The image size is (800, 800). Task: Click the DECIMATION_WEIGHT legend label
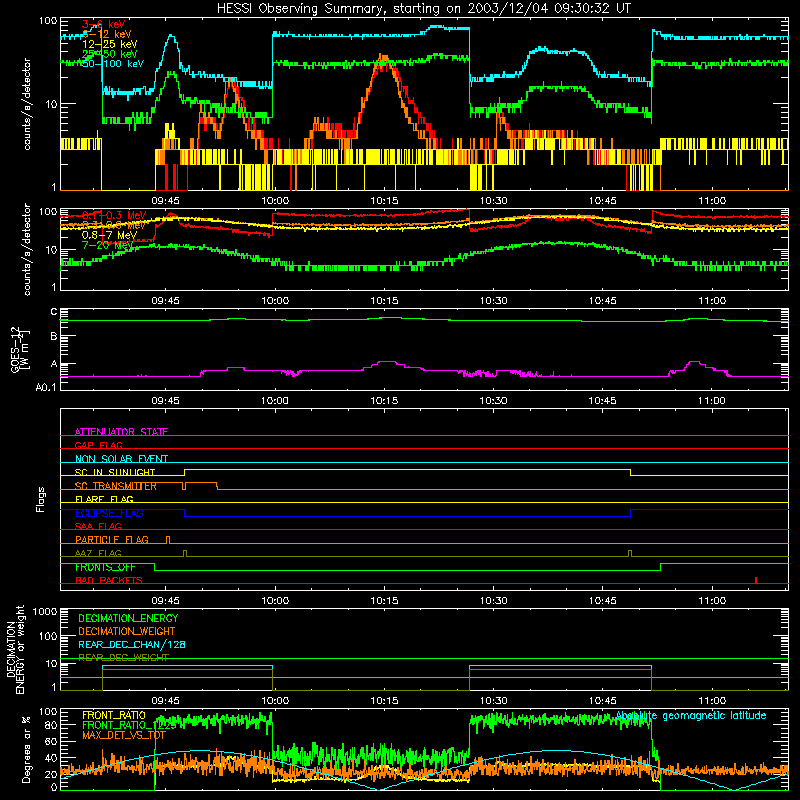pyautogui.click(x=127, y=631)
